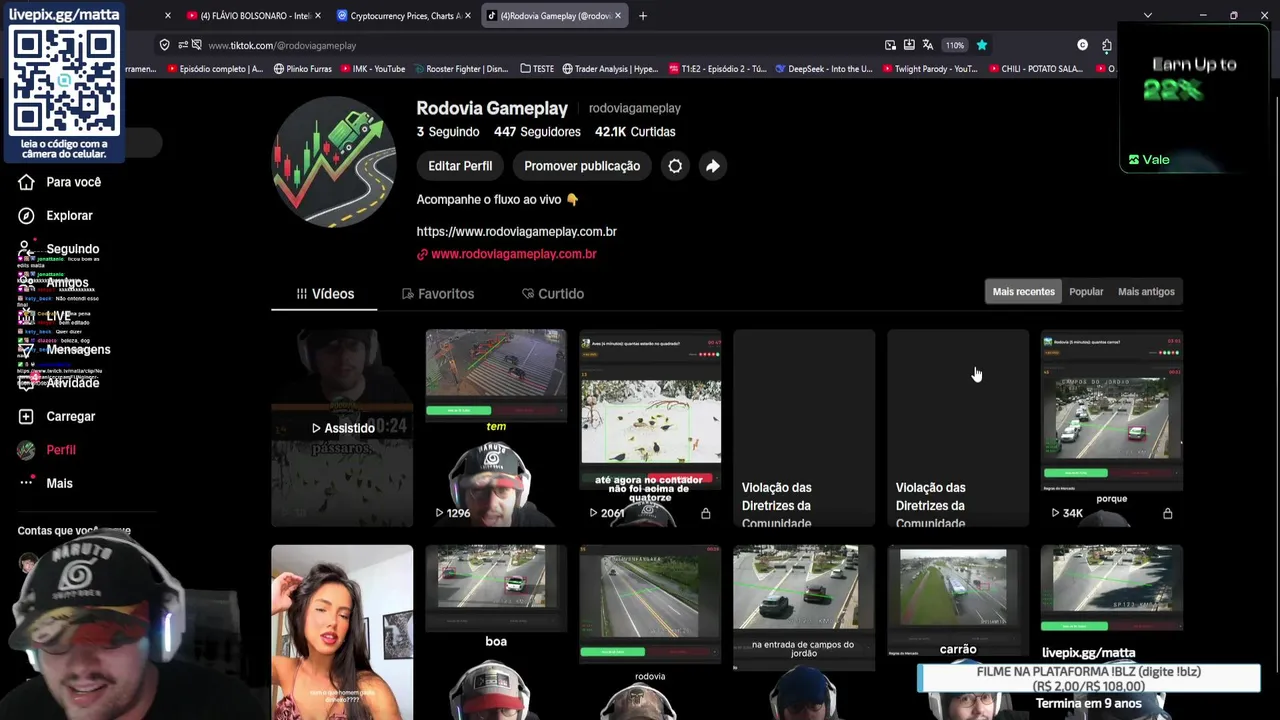Click the 3 Seguindo count
This screenshot has width=1280, height=720.
coord(448,132)
